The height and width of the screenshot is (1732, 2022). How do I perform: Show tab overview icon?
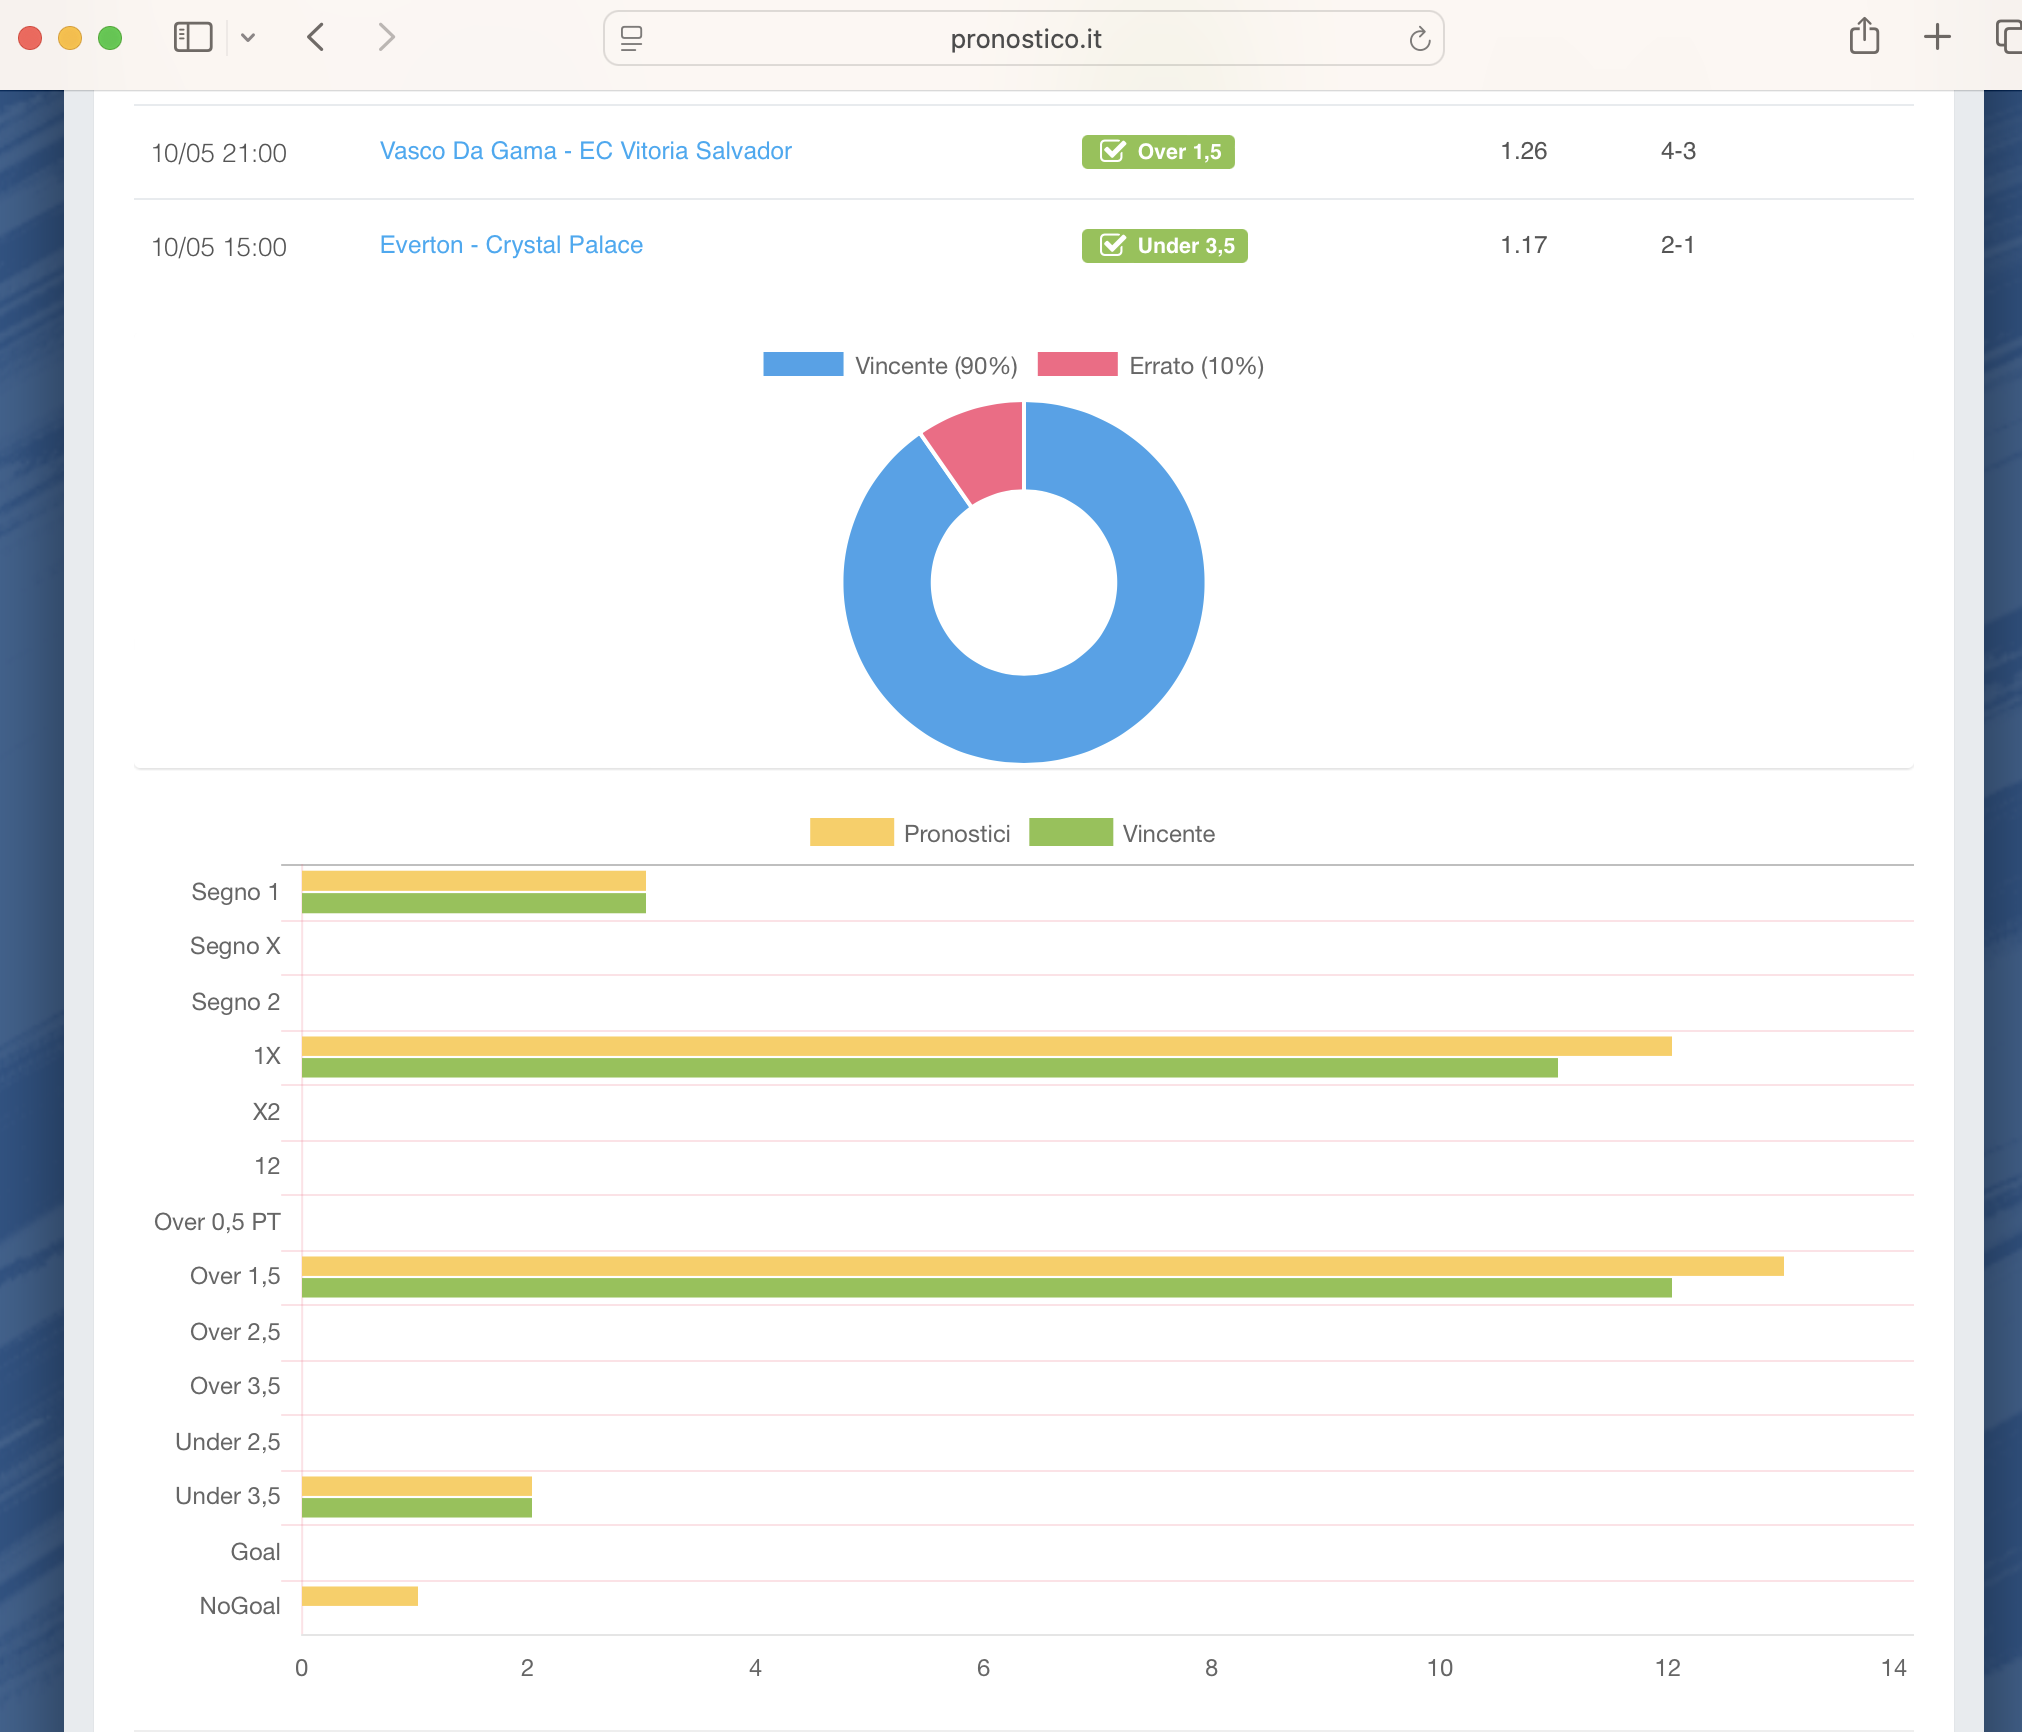pos(2007,38)
